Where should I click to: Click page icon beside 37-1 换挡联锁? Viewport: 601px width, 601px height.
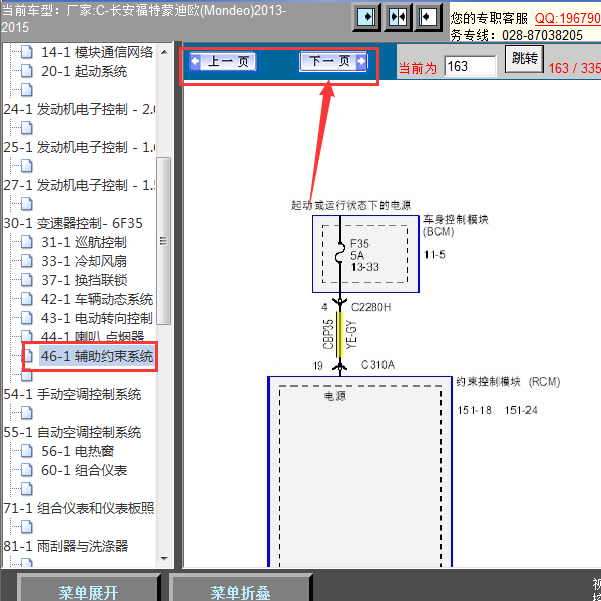coord(26,280)
